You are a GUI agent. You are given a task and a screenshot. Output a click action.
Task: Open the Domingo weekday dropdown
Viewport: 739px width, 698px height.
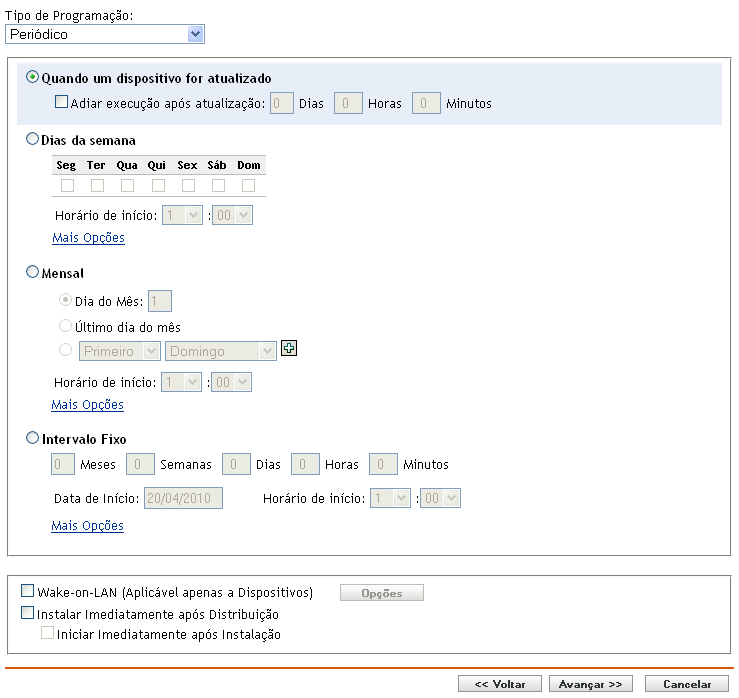click(221, 351)
